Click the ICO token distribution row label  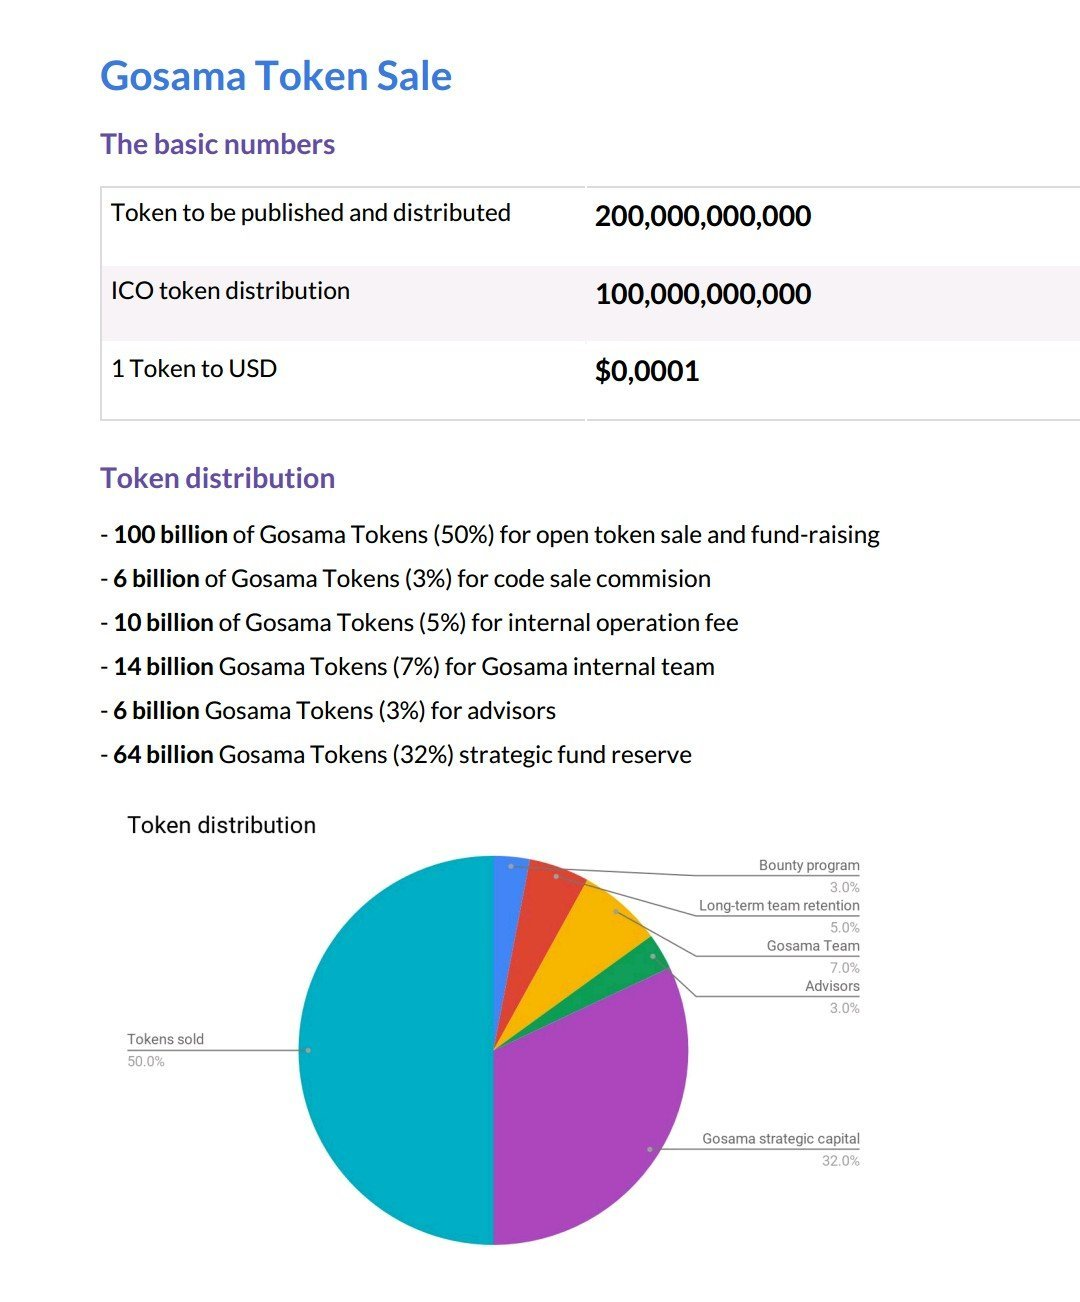(x=230, y=291)
